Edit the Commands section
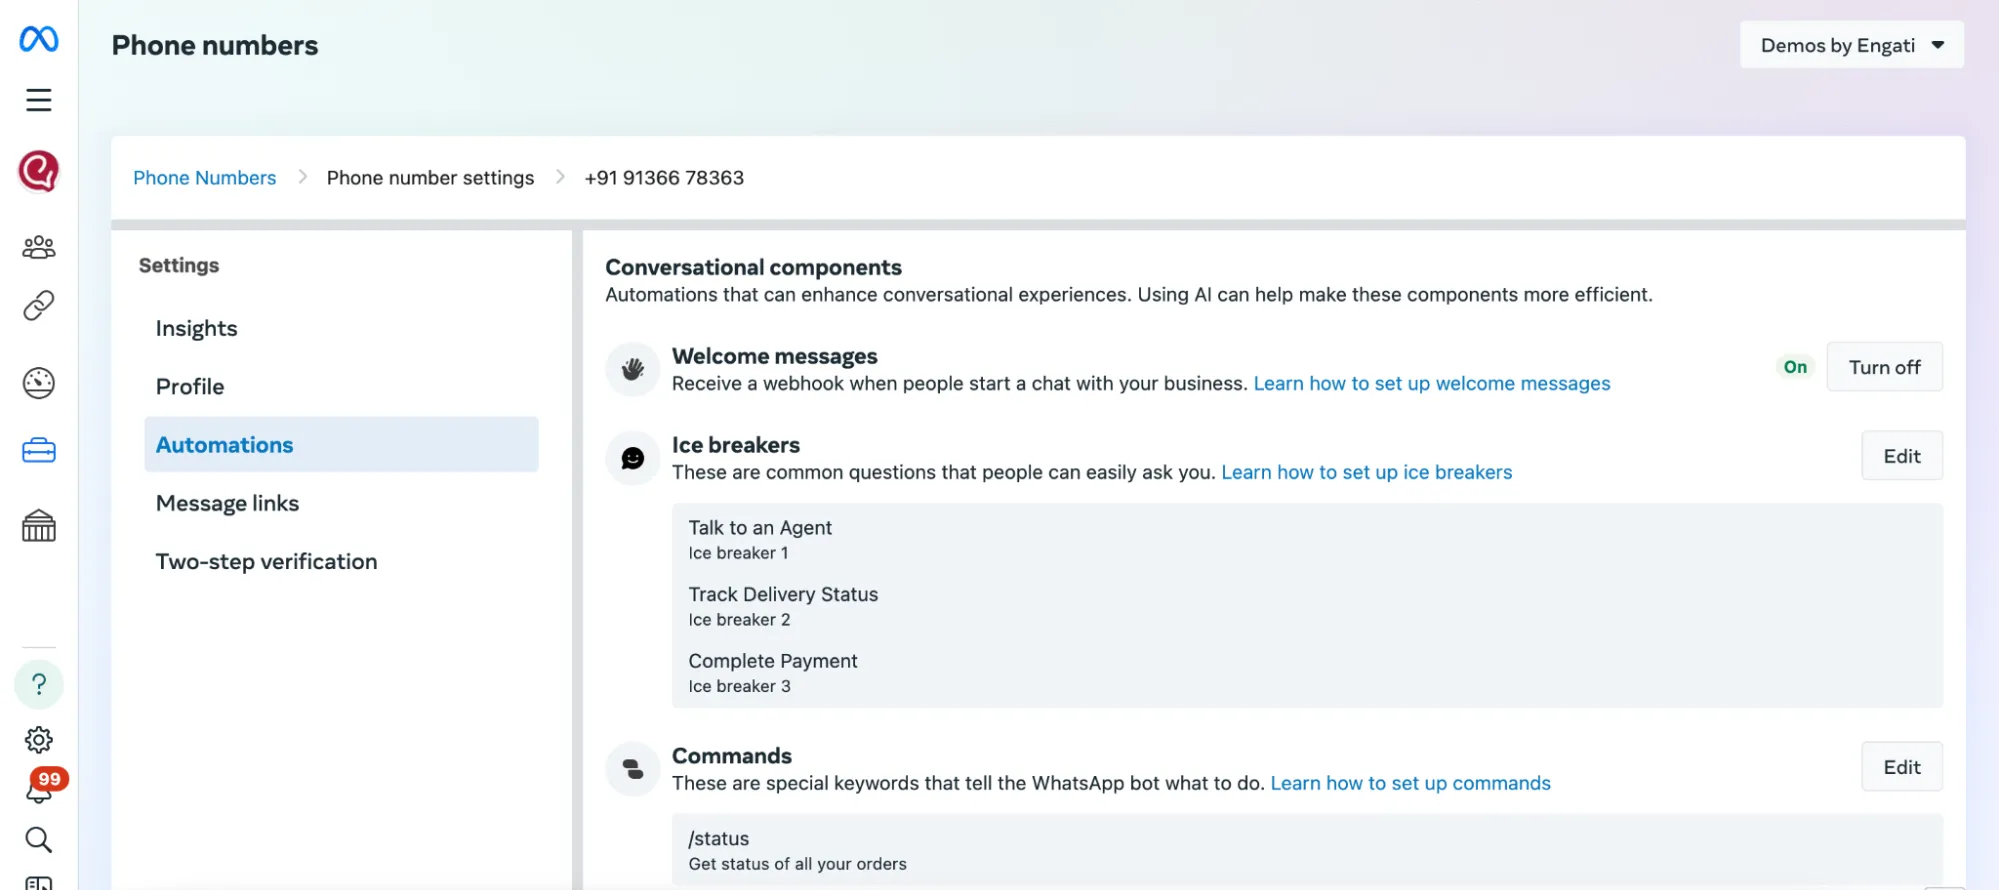 [x=1902, y=767]
